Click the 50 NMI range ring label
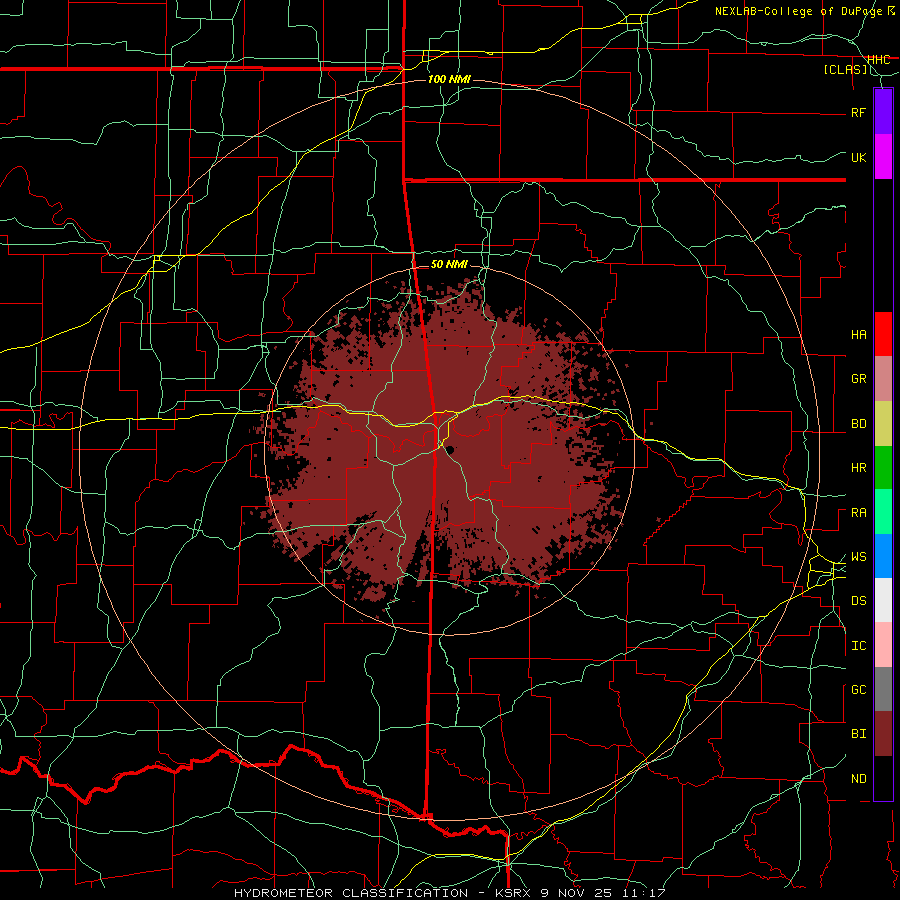This screenshot has height=900, width=900. 449,264
